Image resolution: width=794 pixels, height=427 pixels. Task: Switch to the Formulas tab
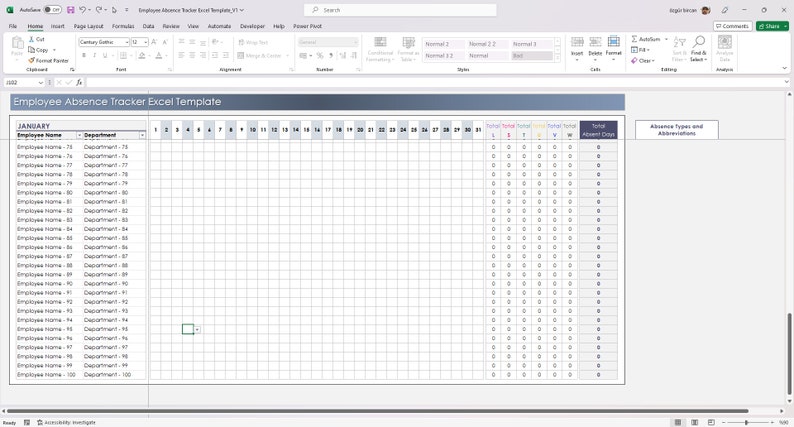123,26
